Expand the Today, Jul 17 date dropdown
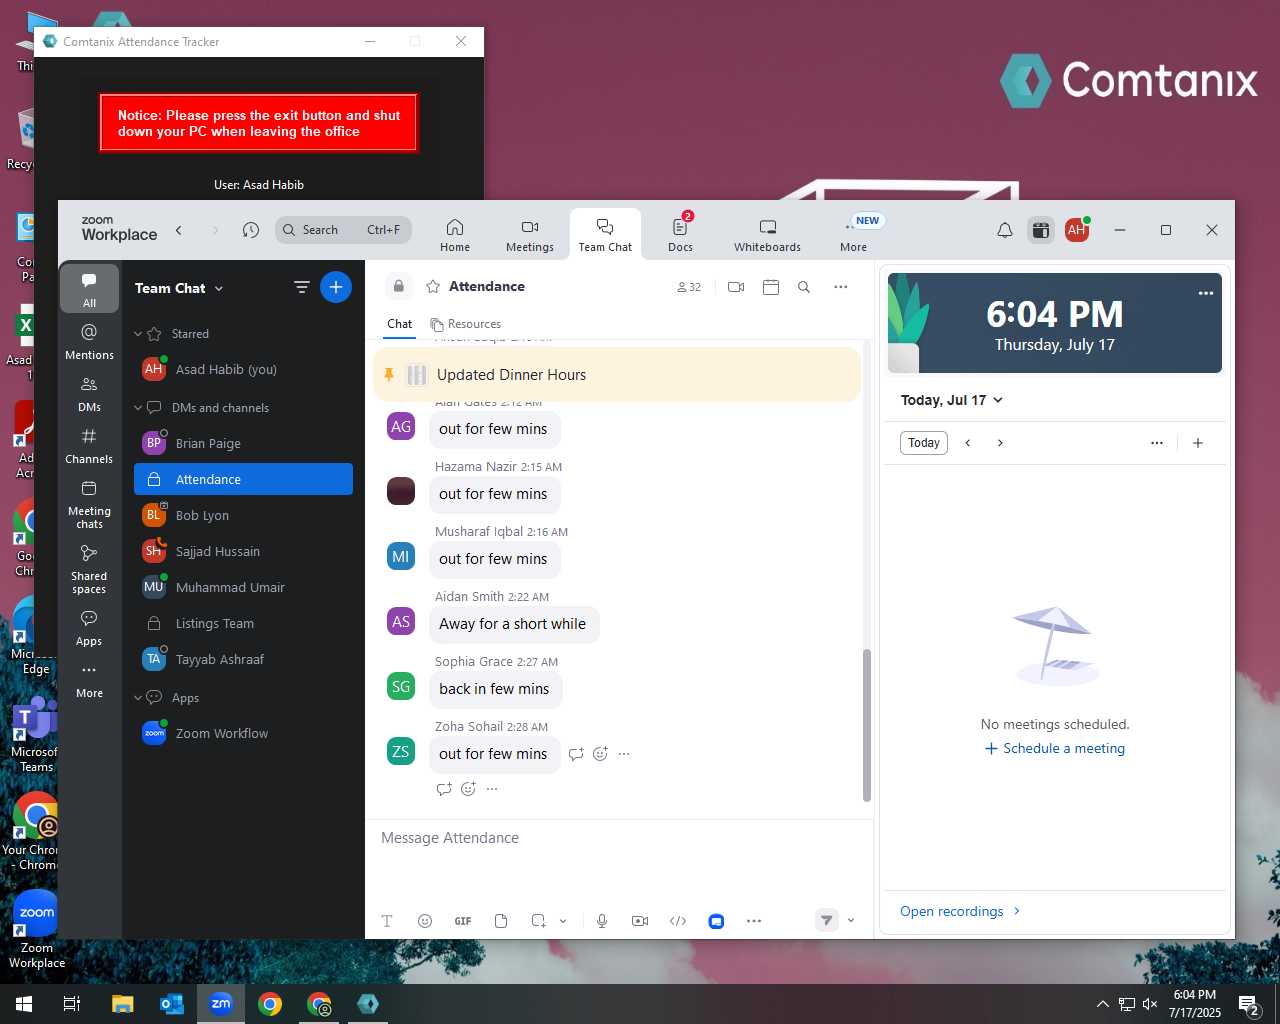 (x=951, y=400)
